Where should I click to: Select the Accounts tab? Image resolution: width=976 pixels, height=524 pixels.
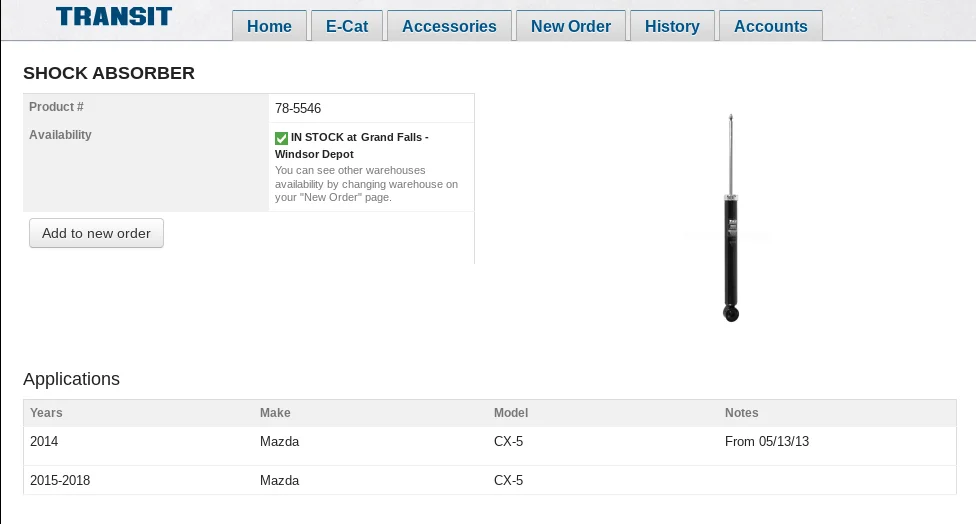(770, 26)
